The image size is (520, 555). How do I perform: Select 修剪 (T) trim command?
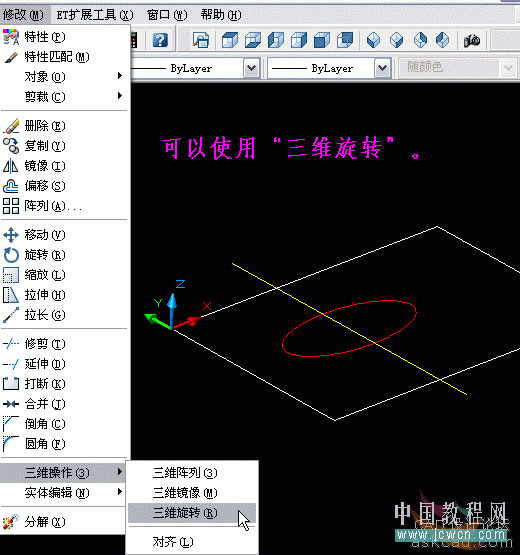click(65, 344)
